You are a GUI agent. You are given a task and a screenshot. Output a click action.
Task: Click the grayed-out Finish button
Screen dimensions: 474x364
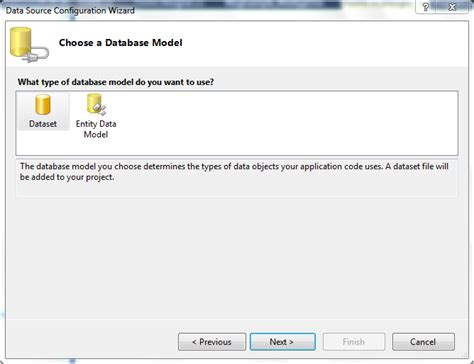[x=354, y=342]
